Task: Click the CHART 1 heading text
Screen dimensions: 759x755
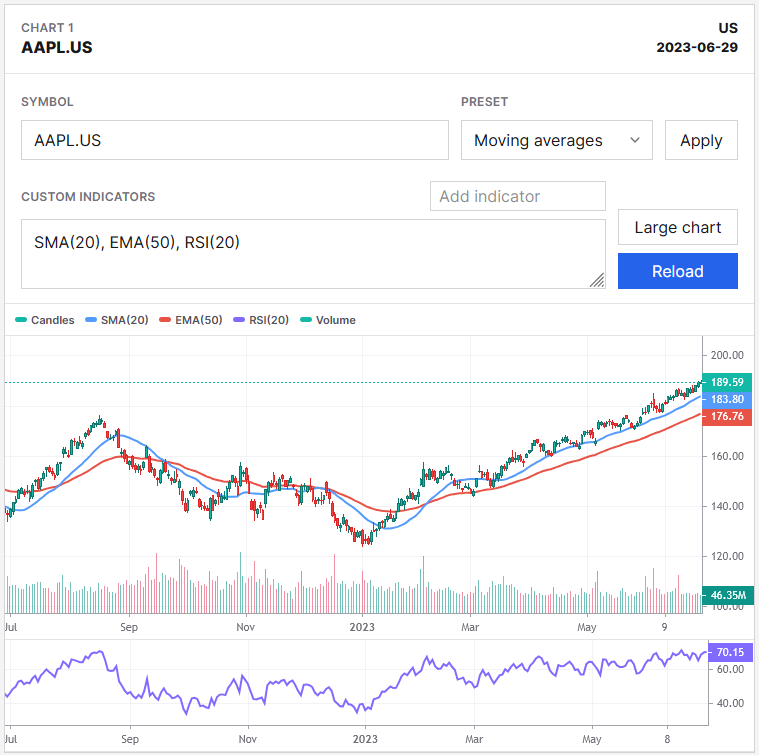Action: pos(47,28)
